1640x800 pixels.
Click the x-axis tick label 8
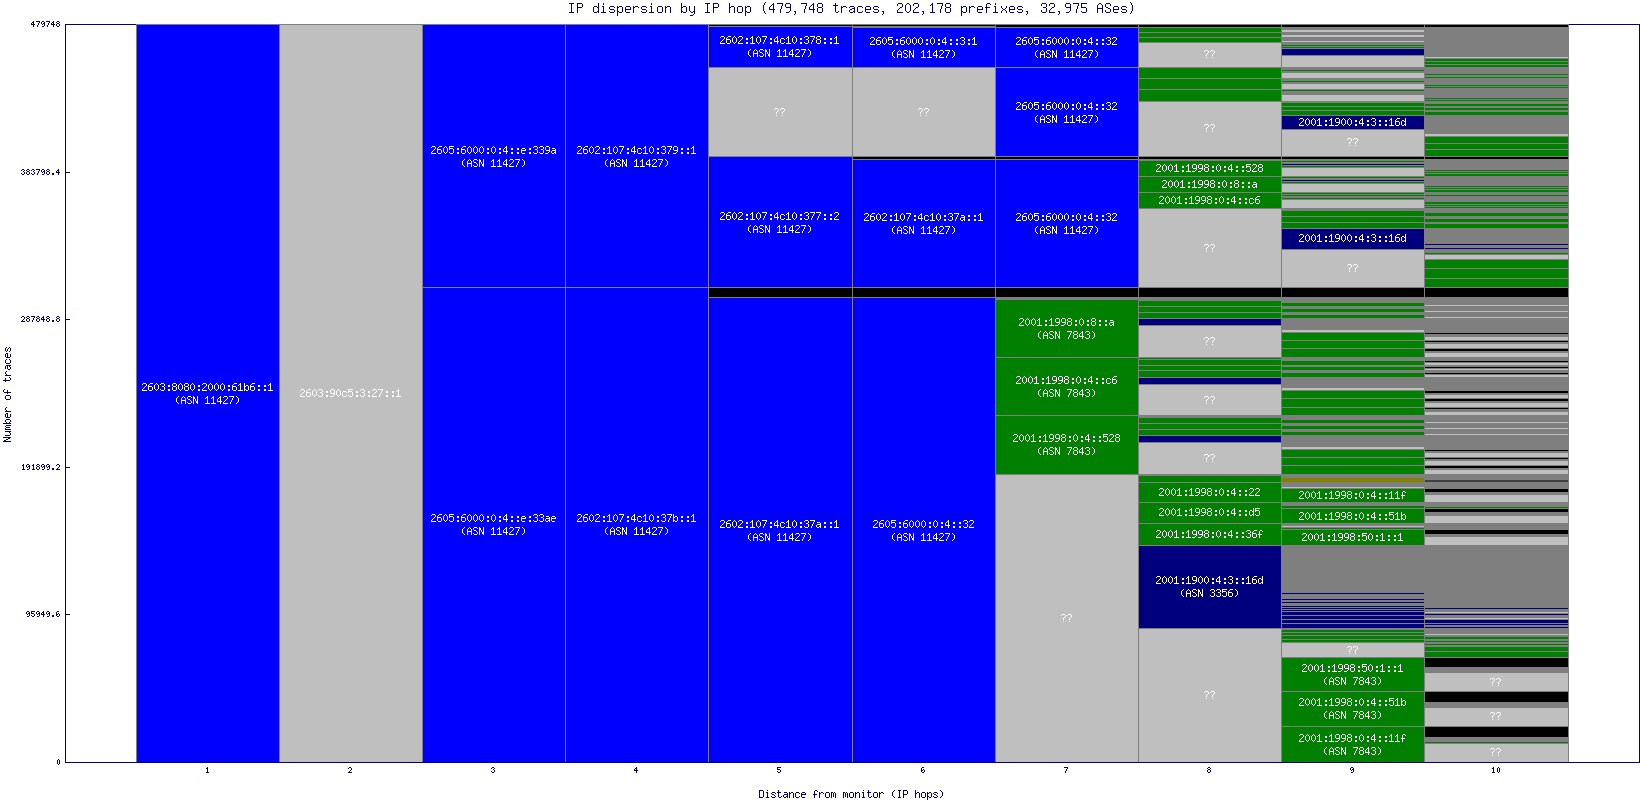click(1209, 770)
